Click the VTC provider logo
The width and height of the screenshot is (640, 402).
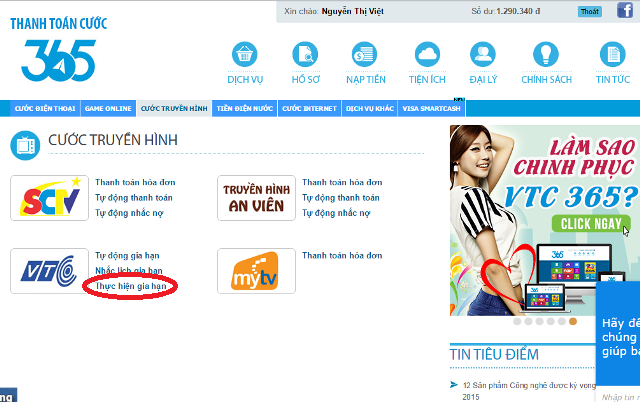pos(49,271)
